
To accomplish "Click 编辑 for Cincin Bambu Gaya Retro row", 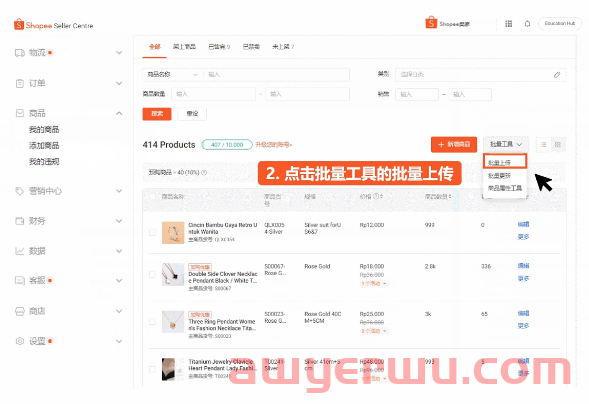I will (523, 224).
